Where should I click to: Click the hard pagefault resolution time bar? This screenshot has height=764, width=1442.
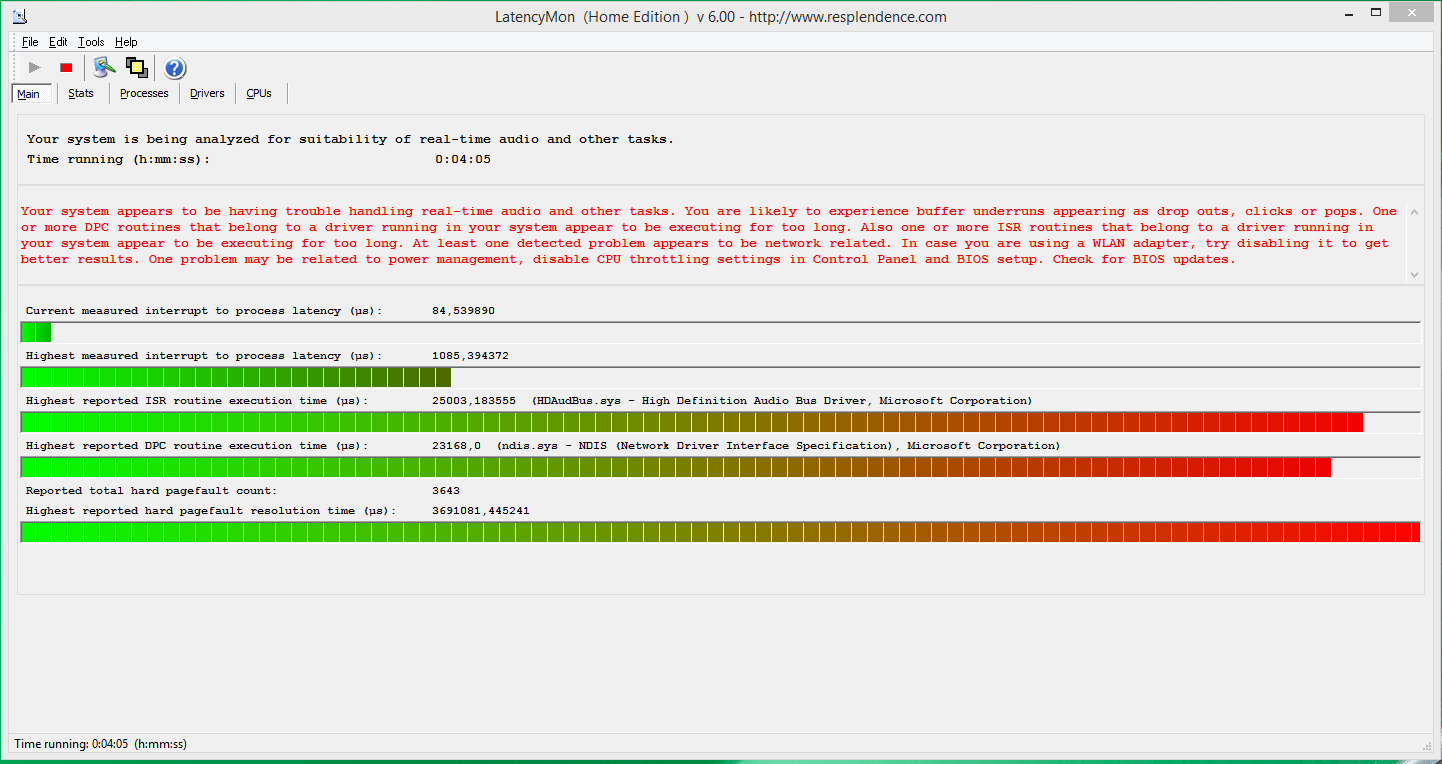[720, 532]
